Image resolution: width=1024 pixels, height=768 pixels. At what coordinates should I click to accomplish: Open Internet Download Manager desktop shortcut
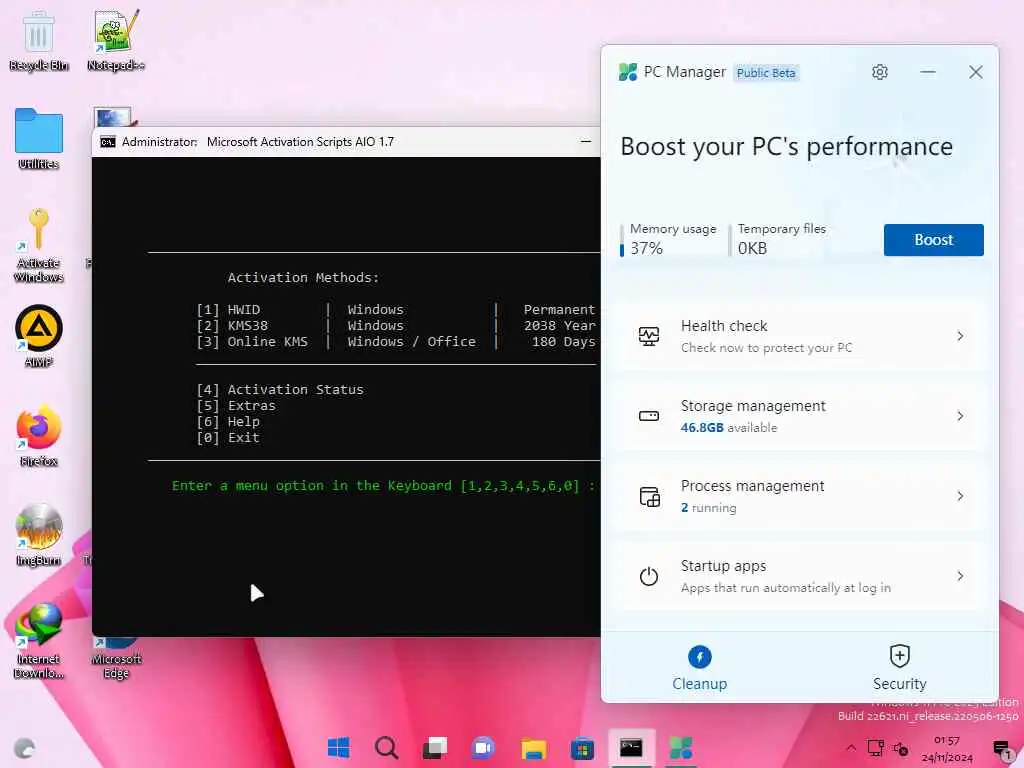(x=39, y=641)
